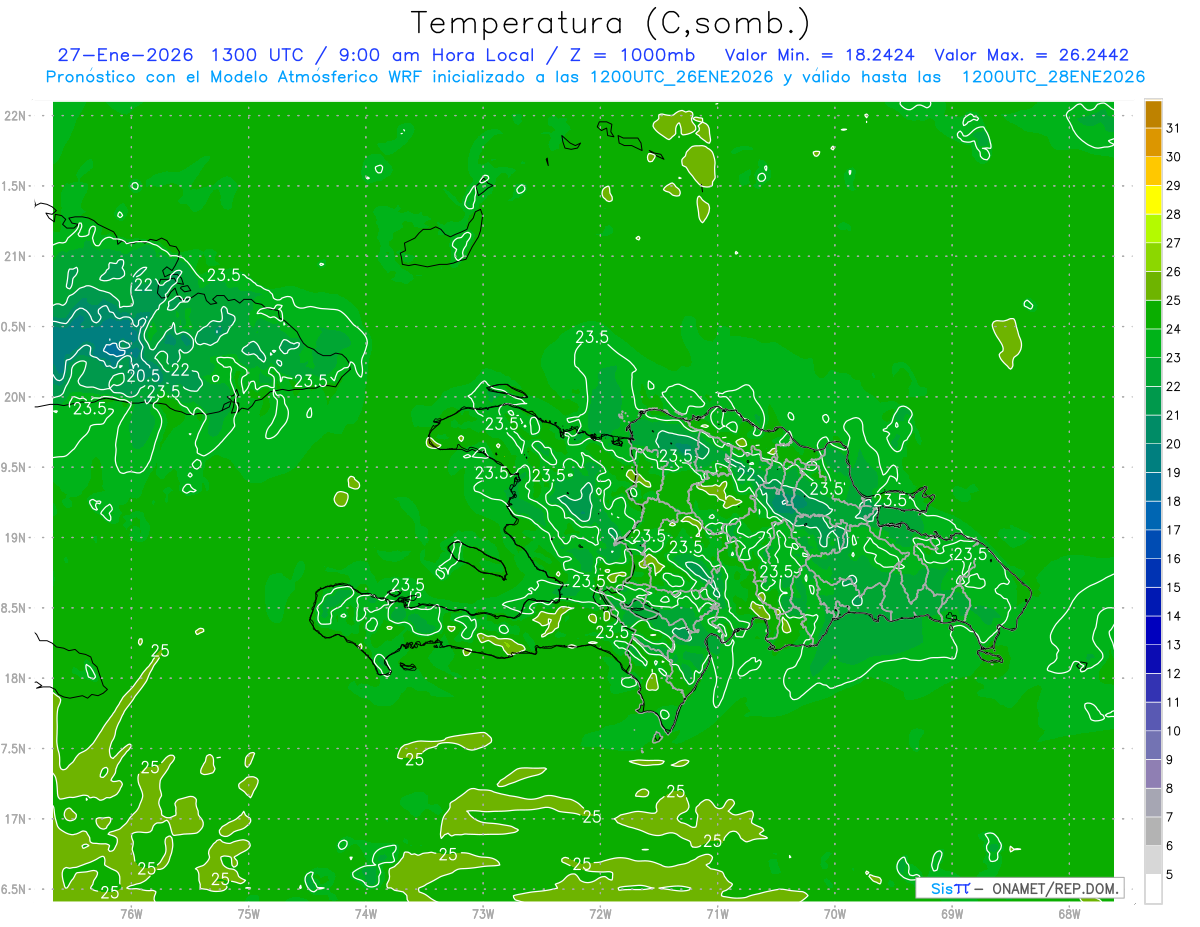Viewport: 1200px width, 927px height.
Task: Click the "76W" longitude axis label
Action: 131,914
